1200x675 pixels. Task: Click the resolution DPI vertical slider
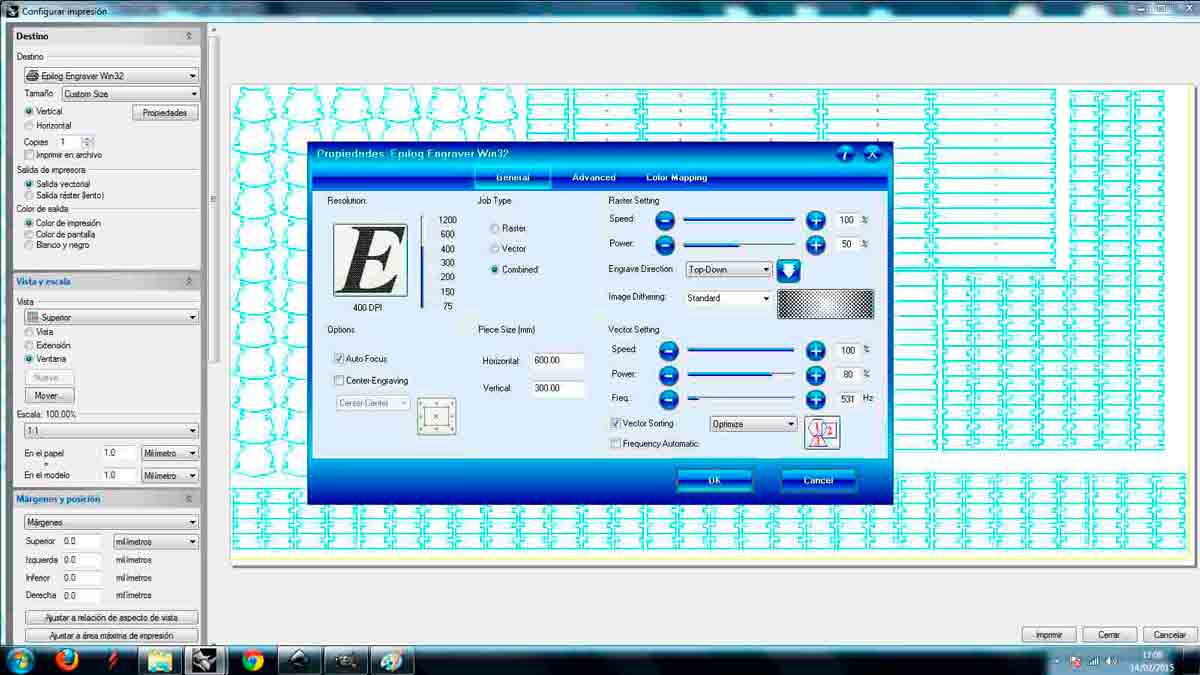(422, 263)
